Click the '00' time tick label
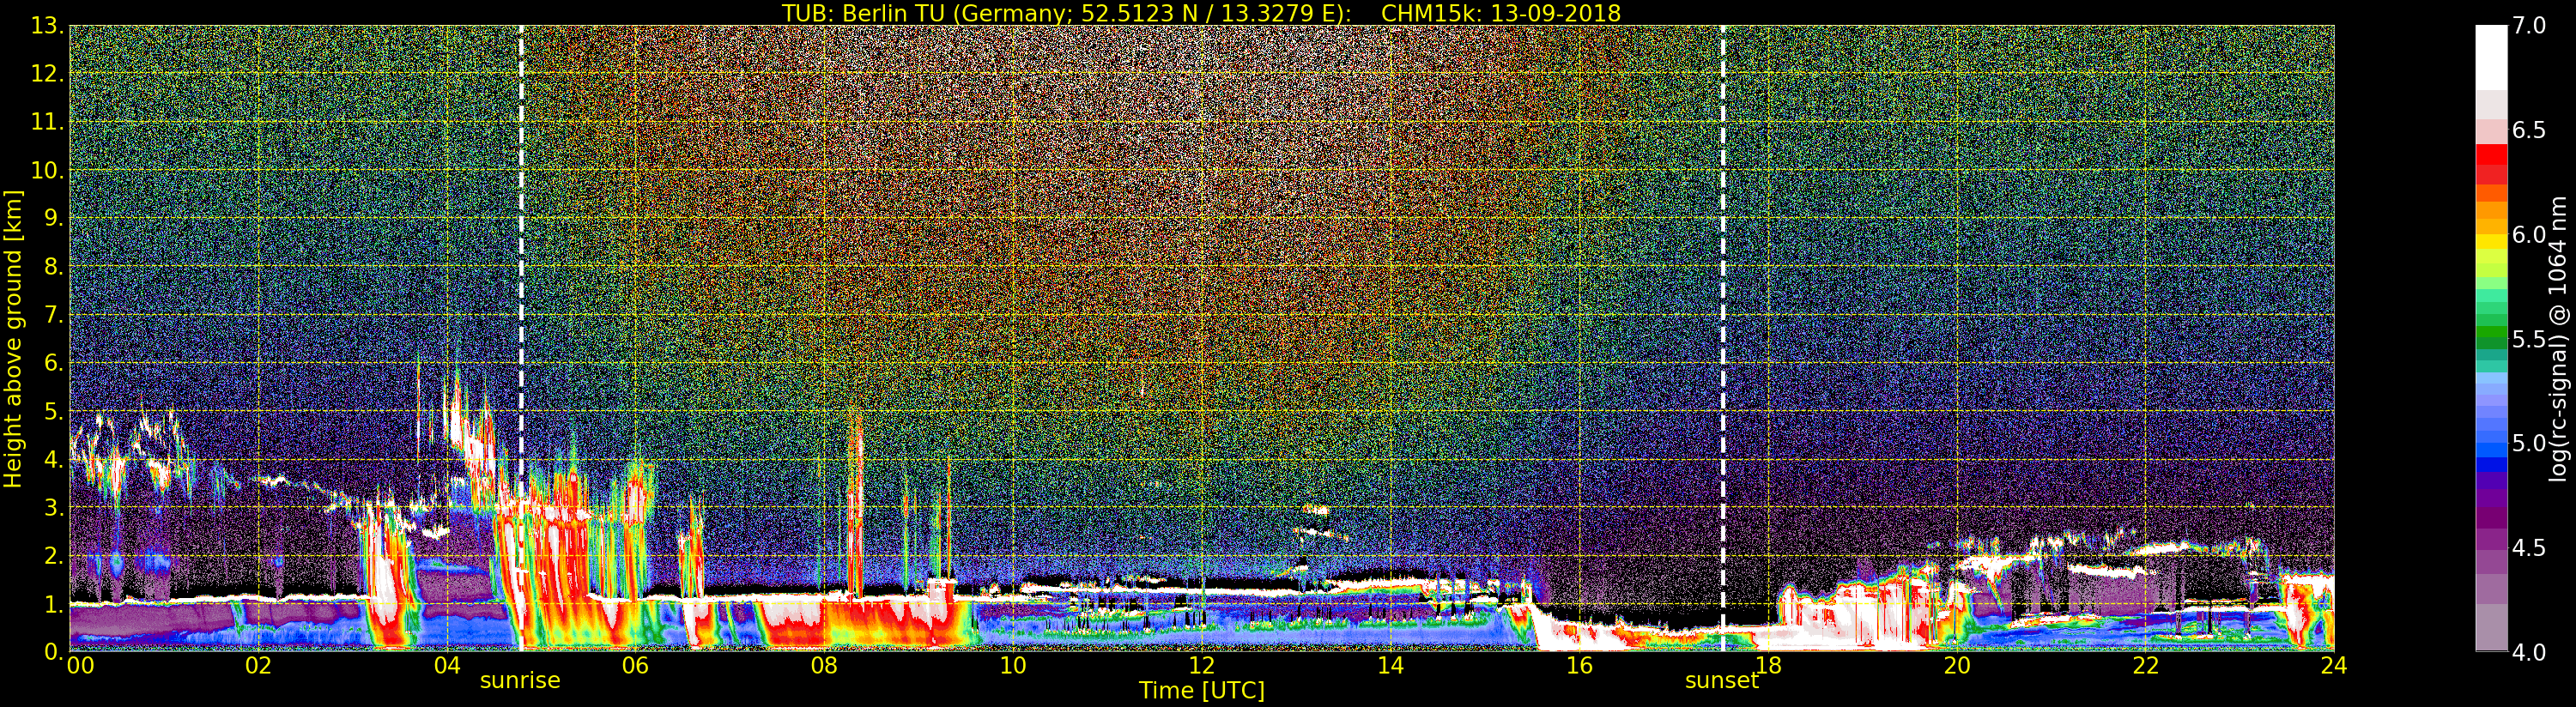The image size is (2576, 707). [x=80, y=666]
